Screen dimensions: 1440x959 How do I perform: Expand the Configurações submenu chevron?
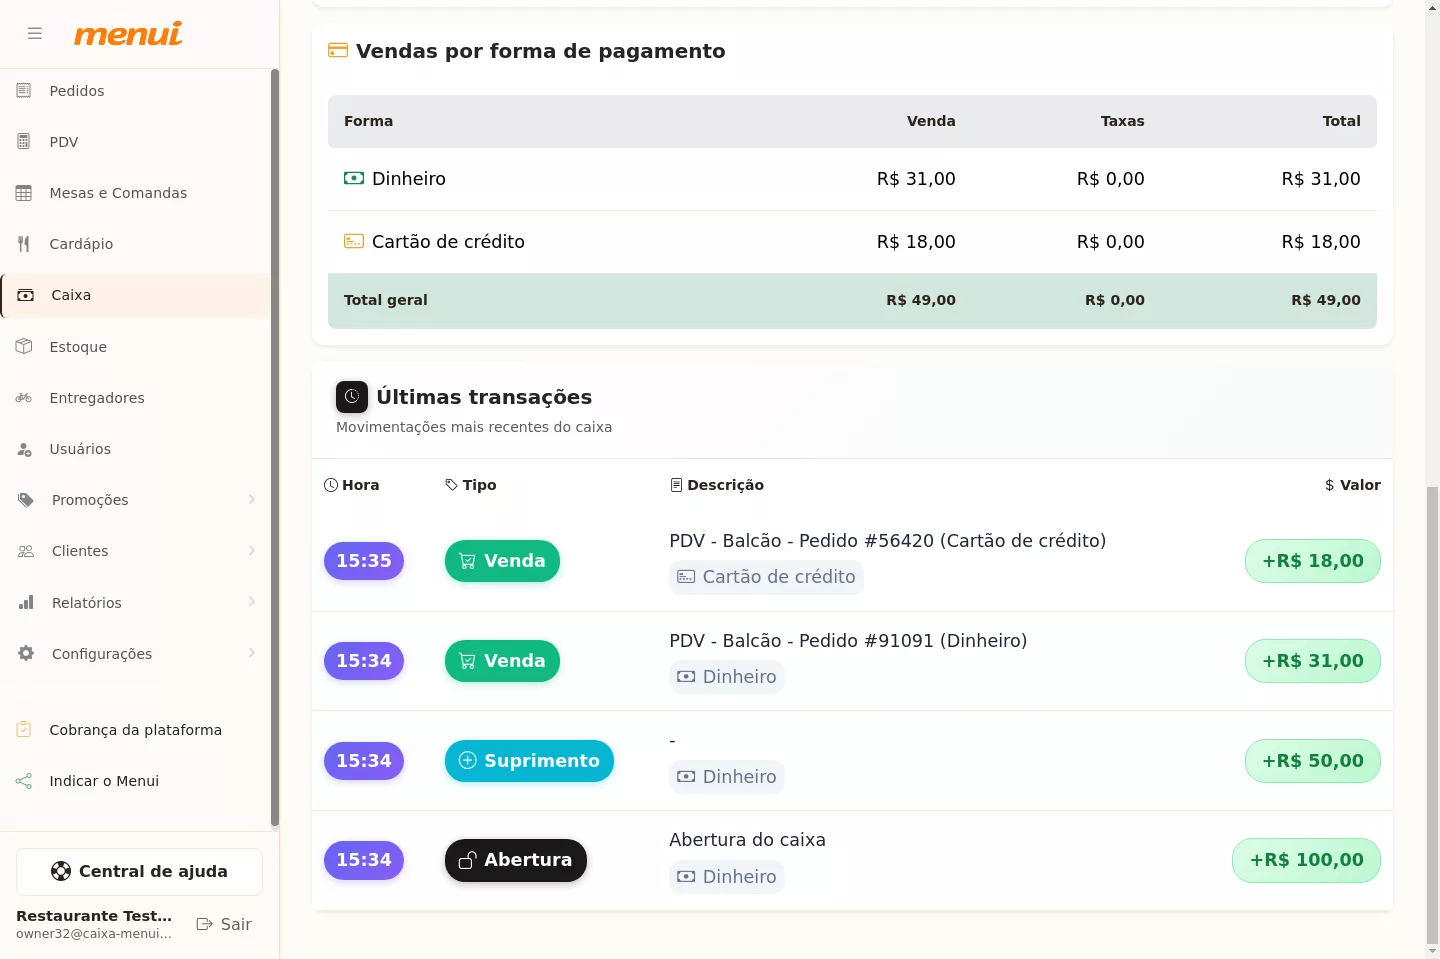252,653
